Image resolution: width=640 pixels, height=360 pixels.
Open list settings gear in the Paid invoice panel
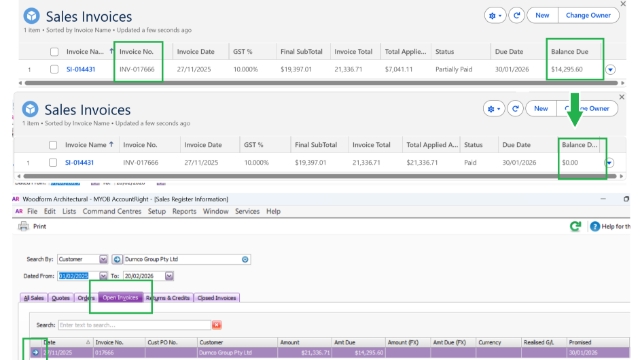(x=494, y=109)
